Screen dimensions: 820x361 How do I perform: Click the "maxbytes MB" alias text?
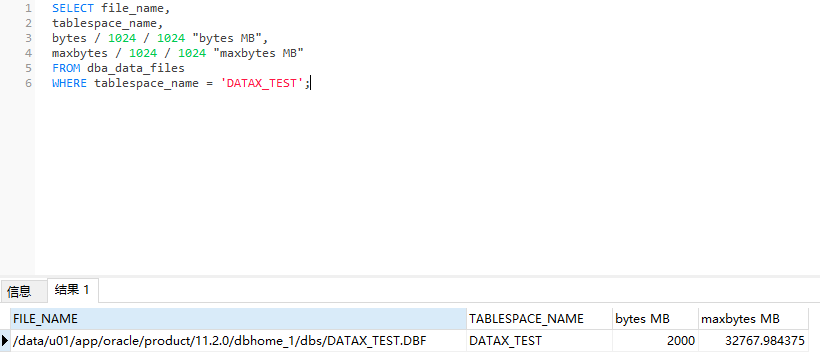tap(258, 53)
